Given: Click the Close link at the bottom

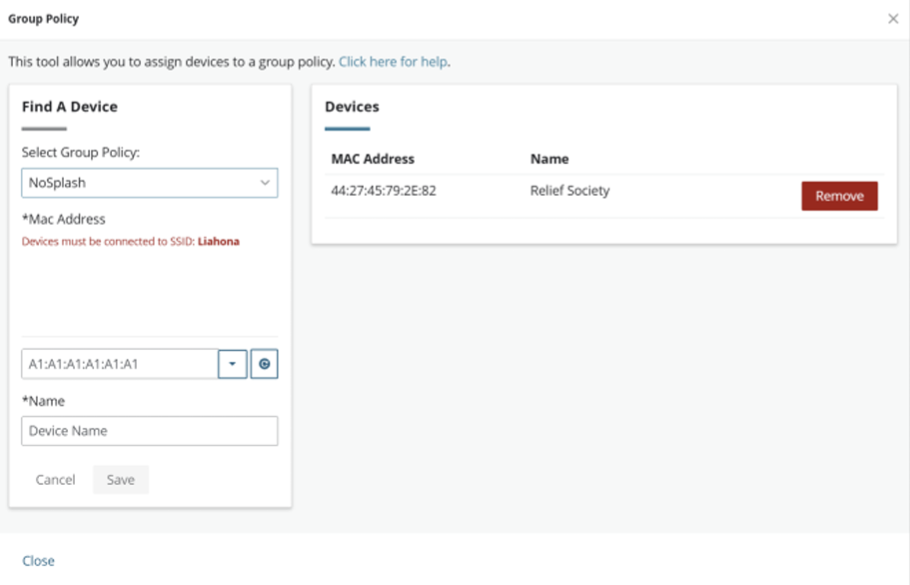Looking at the screenshot, I should coord(38,561).
